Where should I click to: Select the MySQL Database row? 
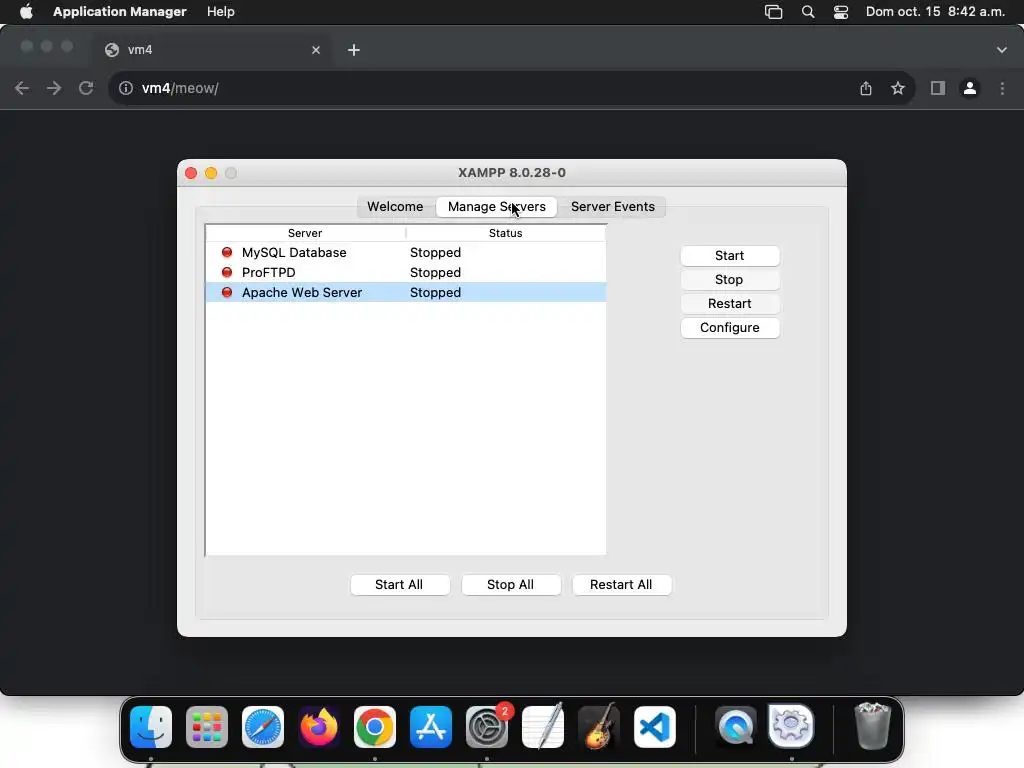click(x=406, y=253)
